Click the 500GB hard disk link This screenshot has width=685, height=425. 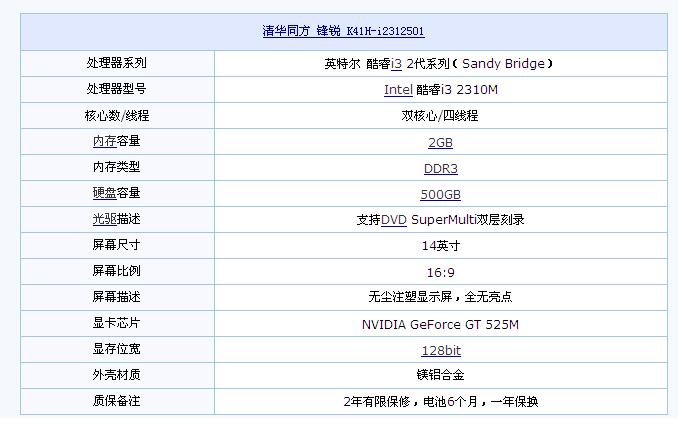[440, 194]
